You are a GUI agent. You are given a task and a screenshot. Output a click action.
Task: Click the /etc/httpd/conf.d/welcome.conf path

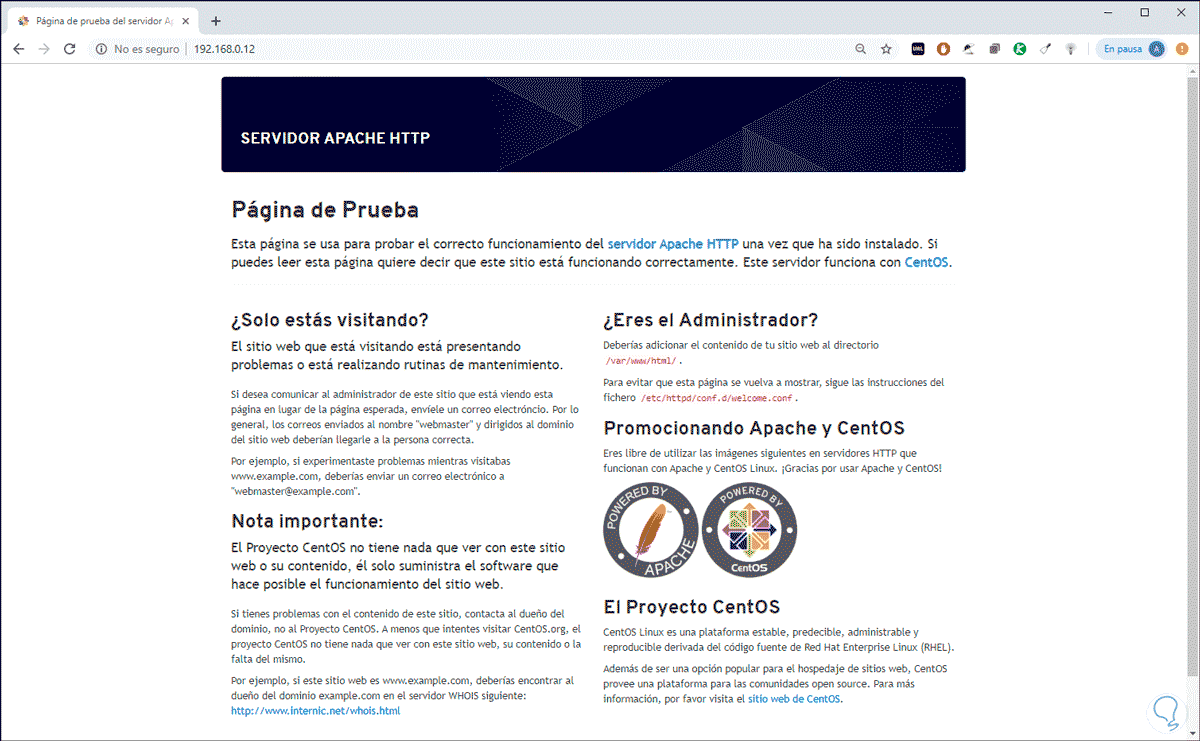(716, 398)
